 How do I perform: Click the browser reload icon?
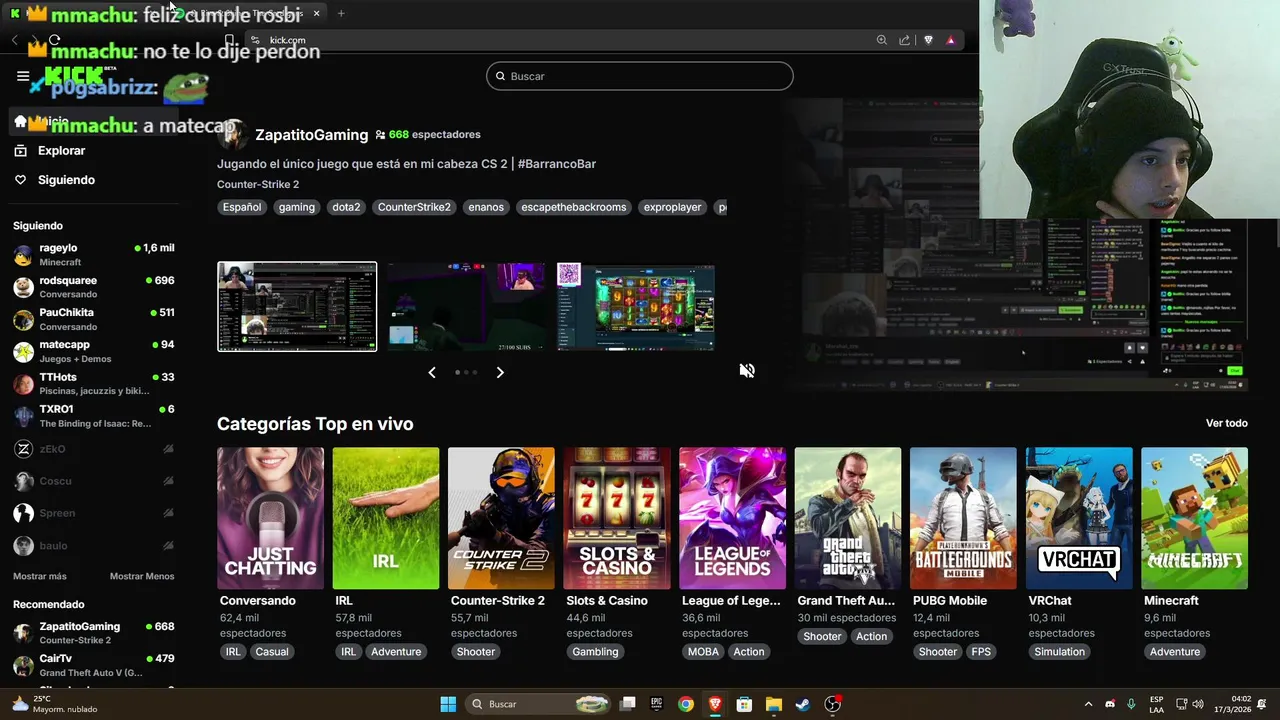(55, 40)
